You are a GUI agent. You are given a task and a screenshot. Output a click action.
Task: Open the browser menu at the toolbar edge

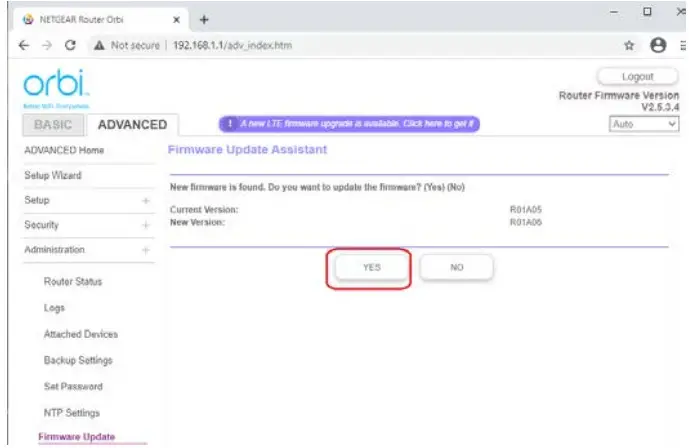click(x=683, y=45)
